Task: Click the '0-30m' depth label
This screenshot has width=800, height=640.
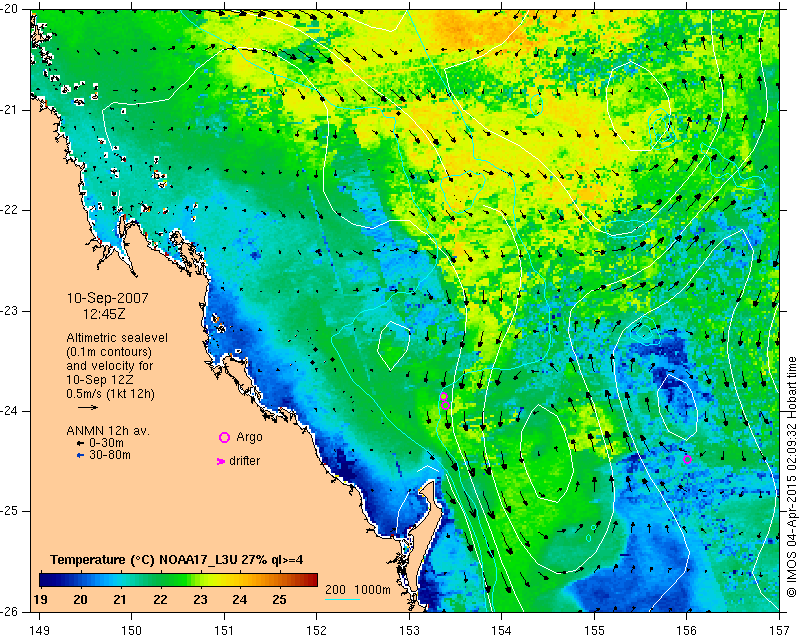Action: [107, 443]
